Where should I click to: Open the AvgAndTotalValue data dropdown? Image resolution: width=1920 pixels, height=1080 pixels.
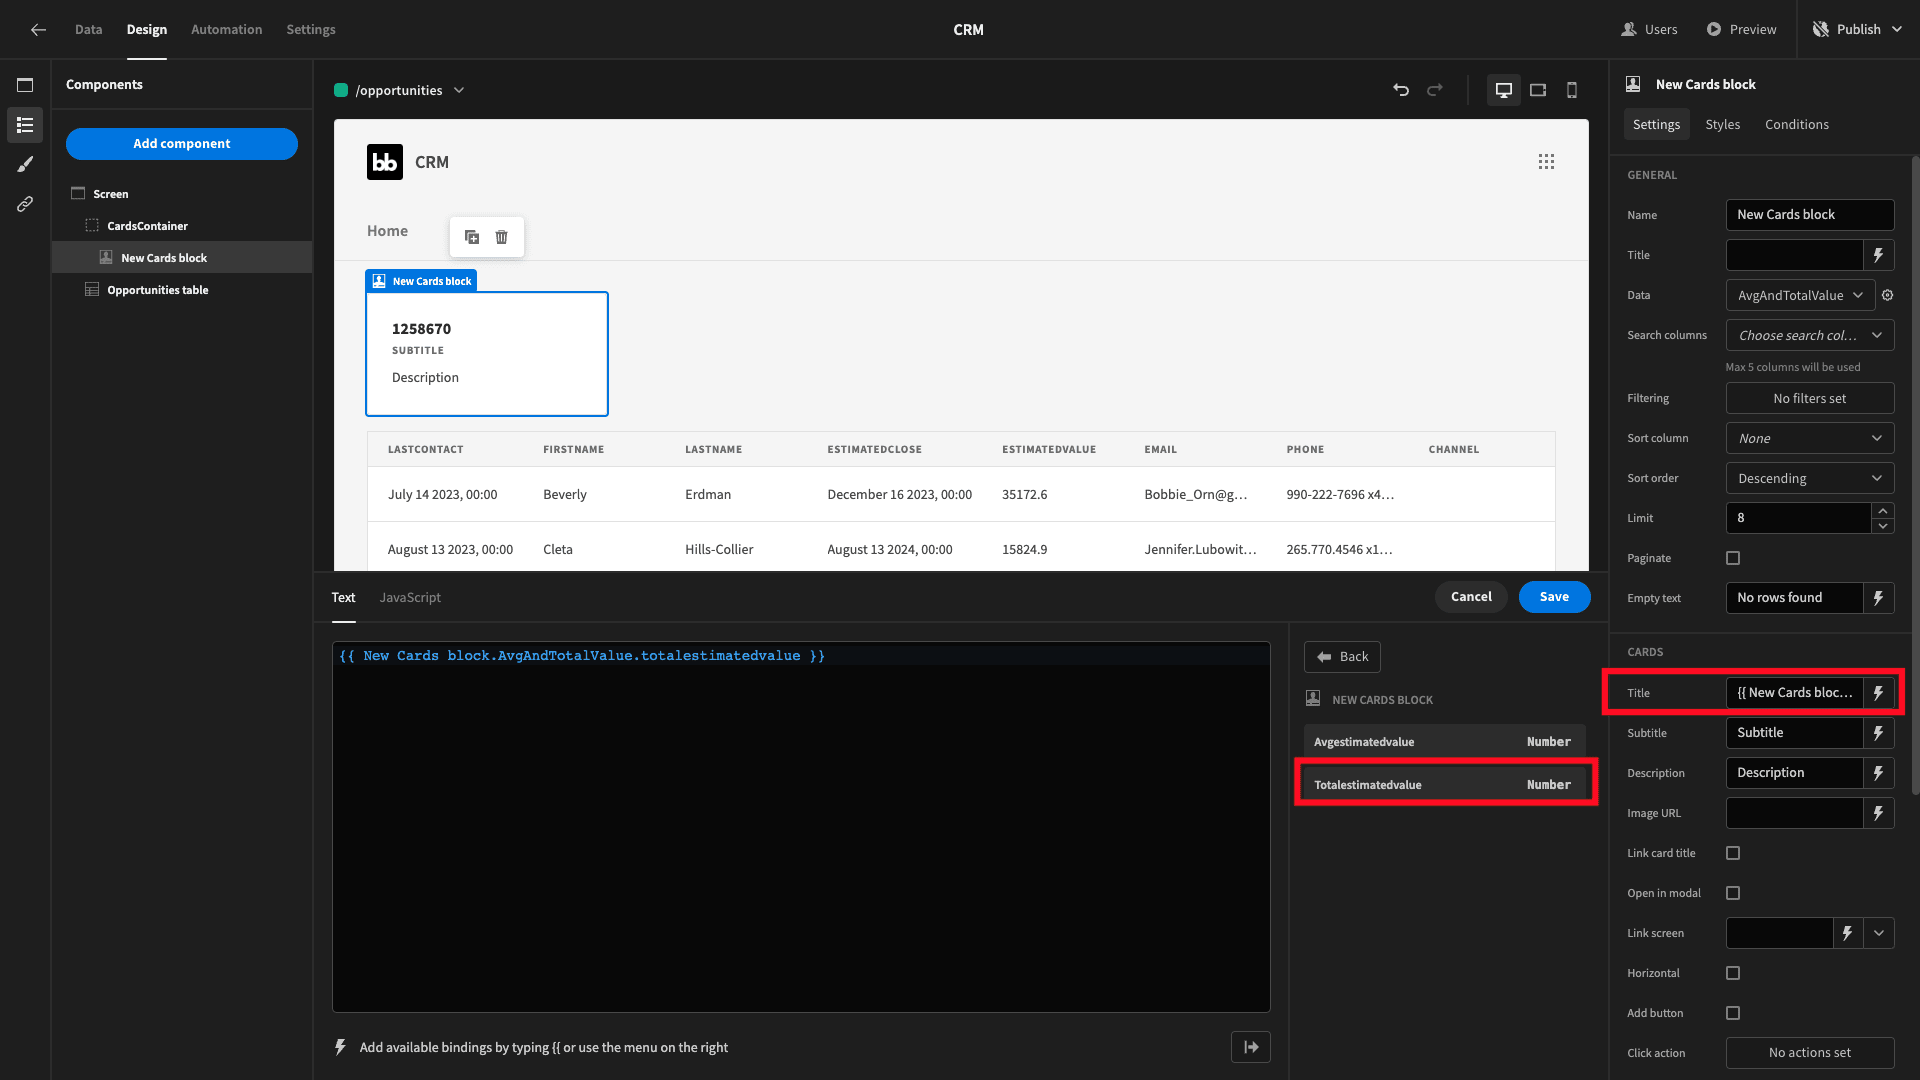1800,295
